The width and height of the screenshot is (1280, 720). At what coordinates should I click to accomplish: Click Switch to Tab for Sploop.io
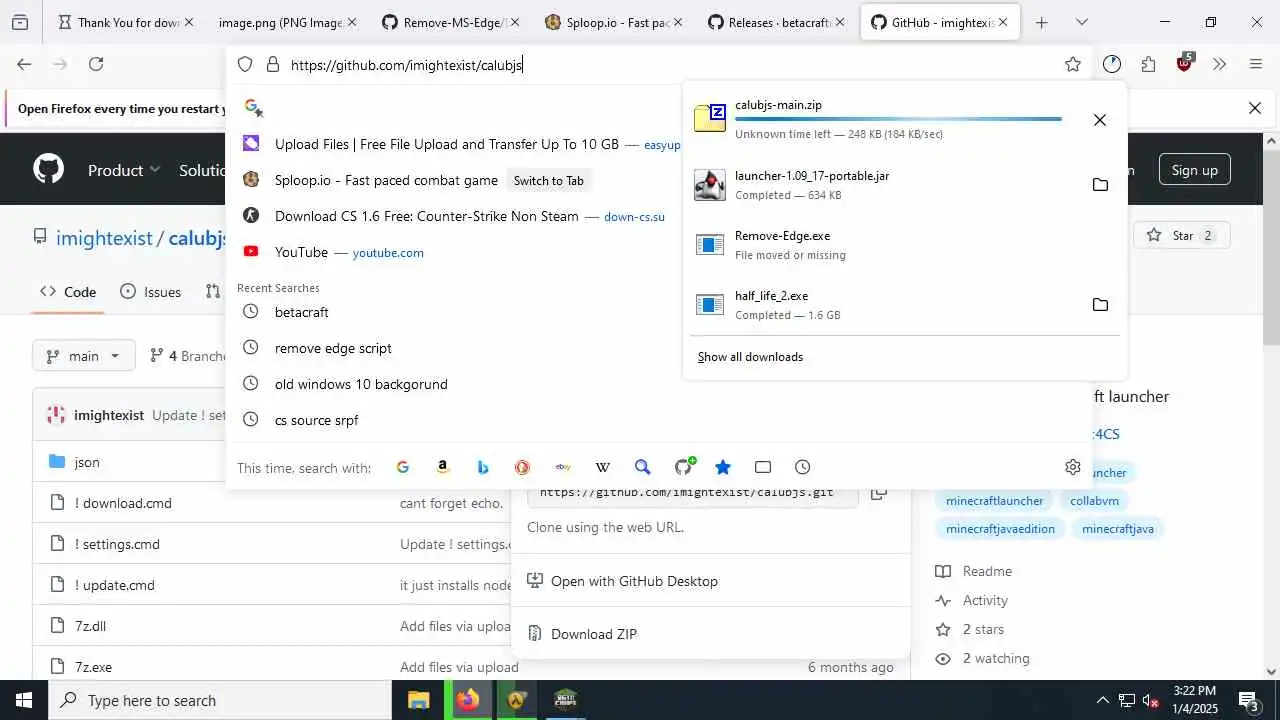tap(548, 181)
